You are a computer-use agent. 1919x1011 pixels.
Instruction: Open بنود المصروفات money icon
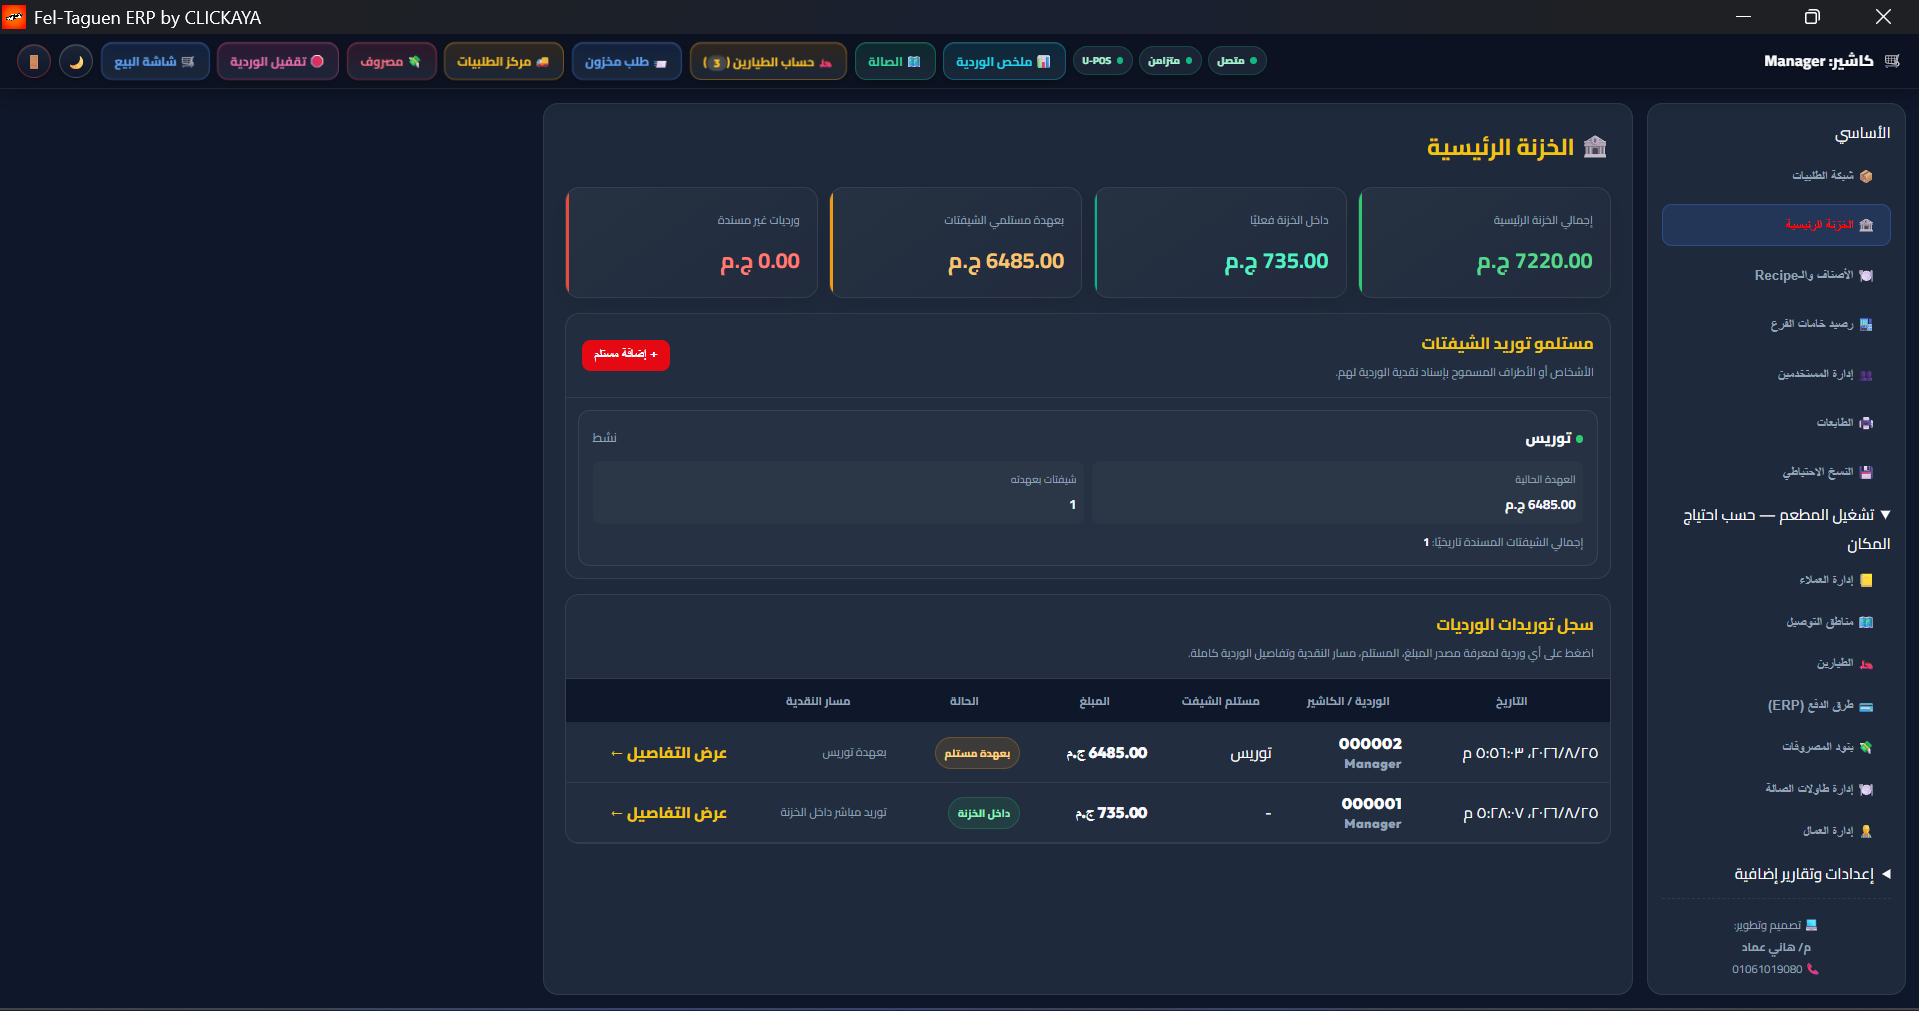(1866, 747)
